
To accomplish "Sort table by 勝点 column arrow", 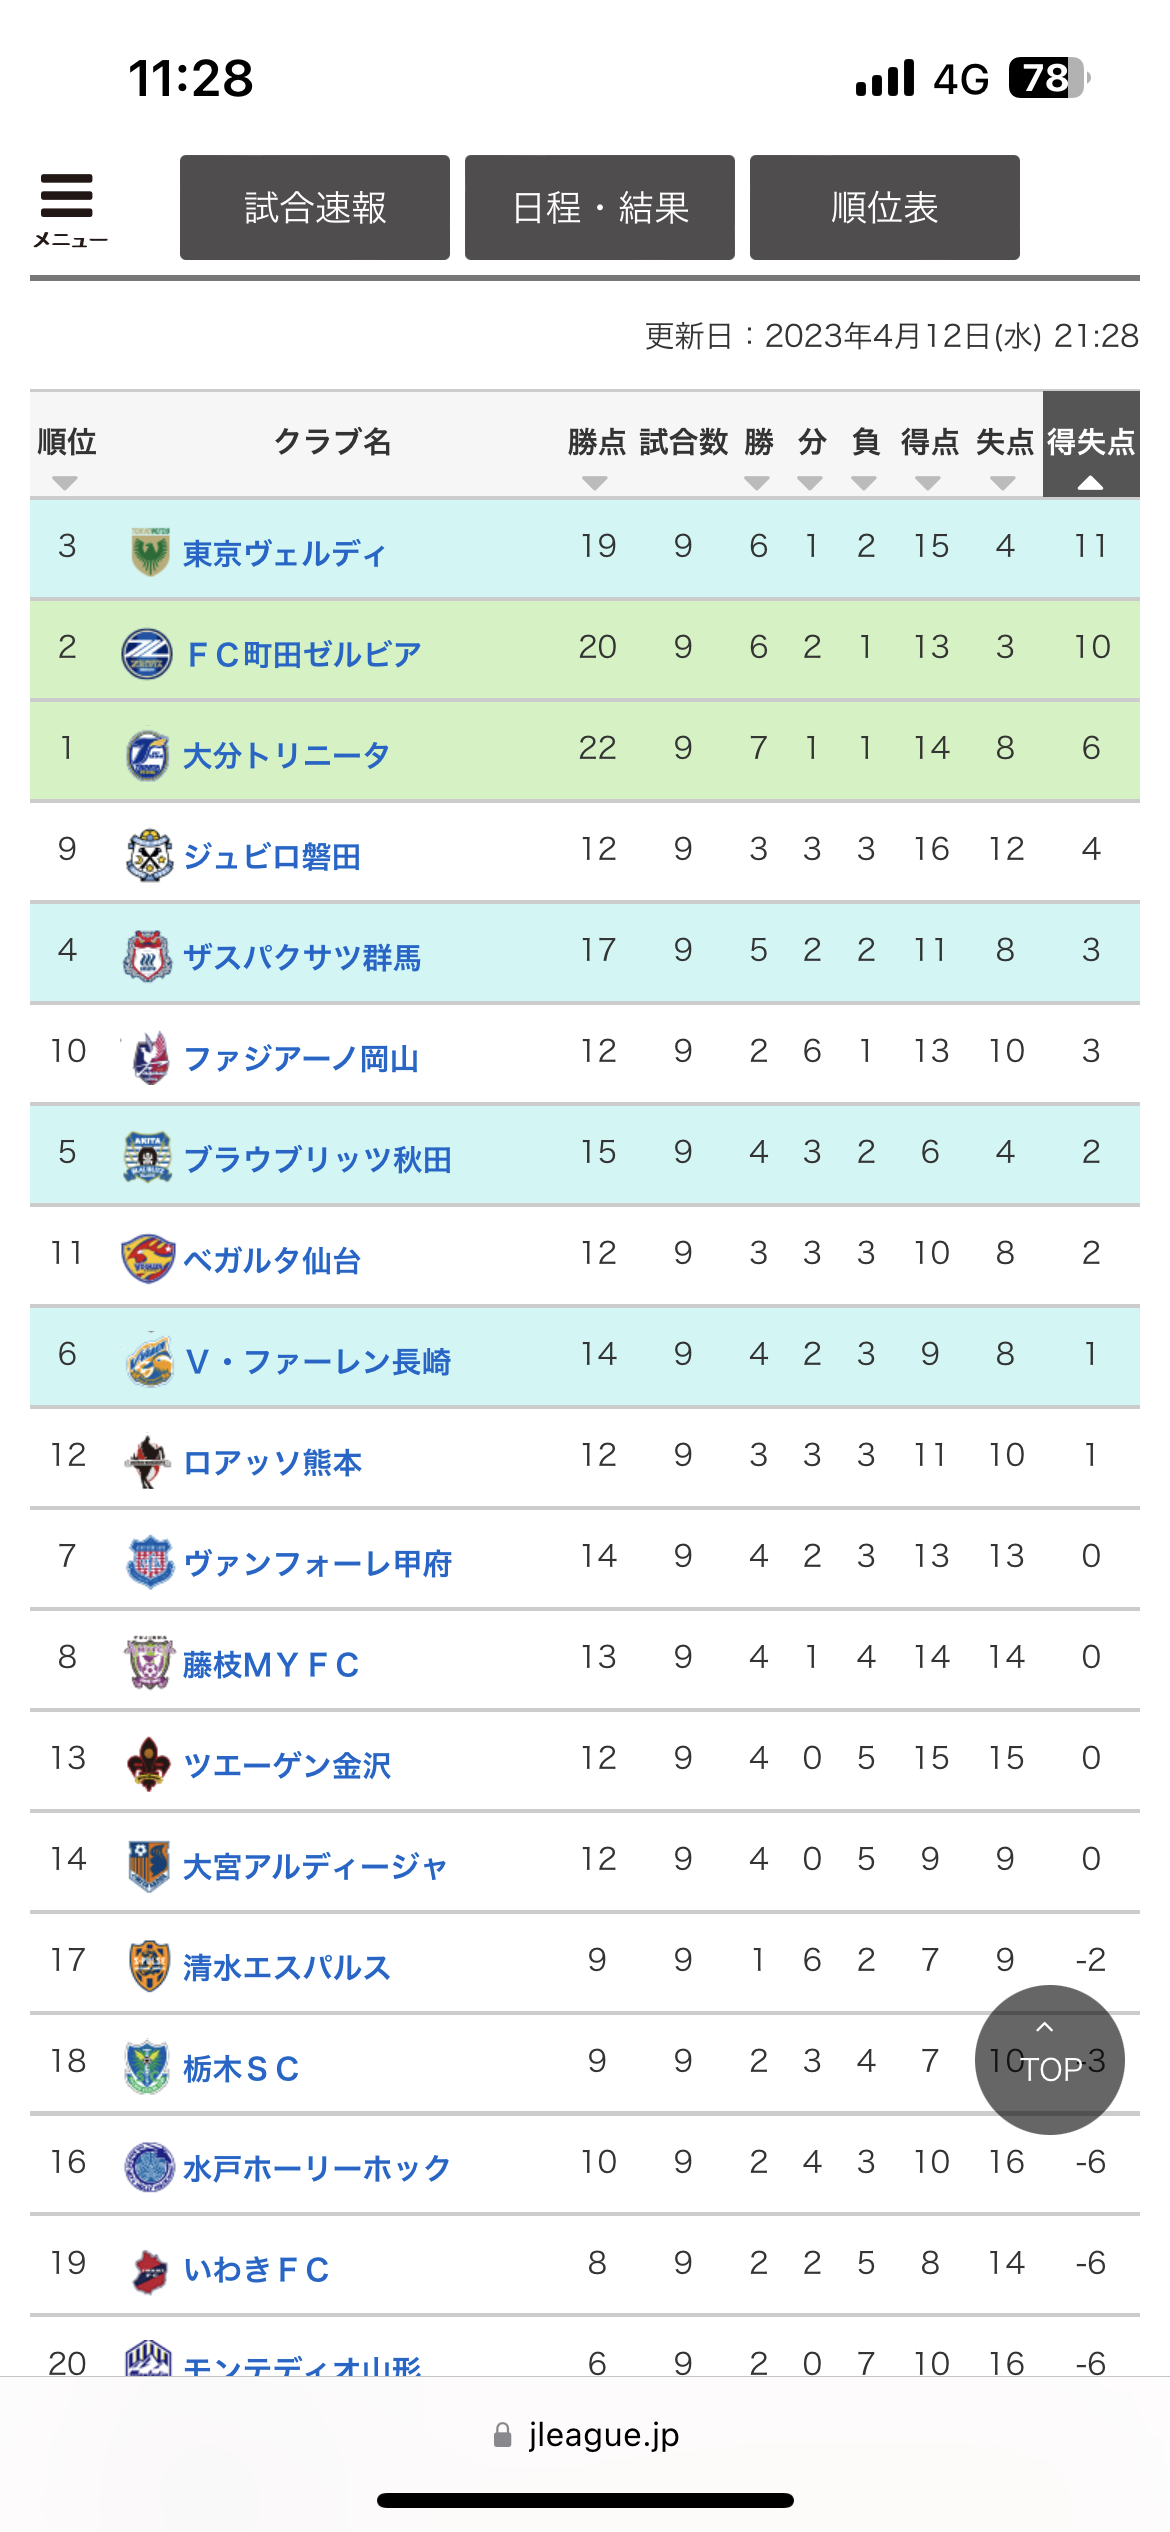I will click(595, 483).
